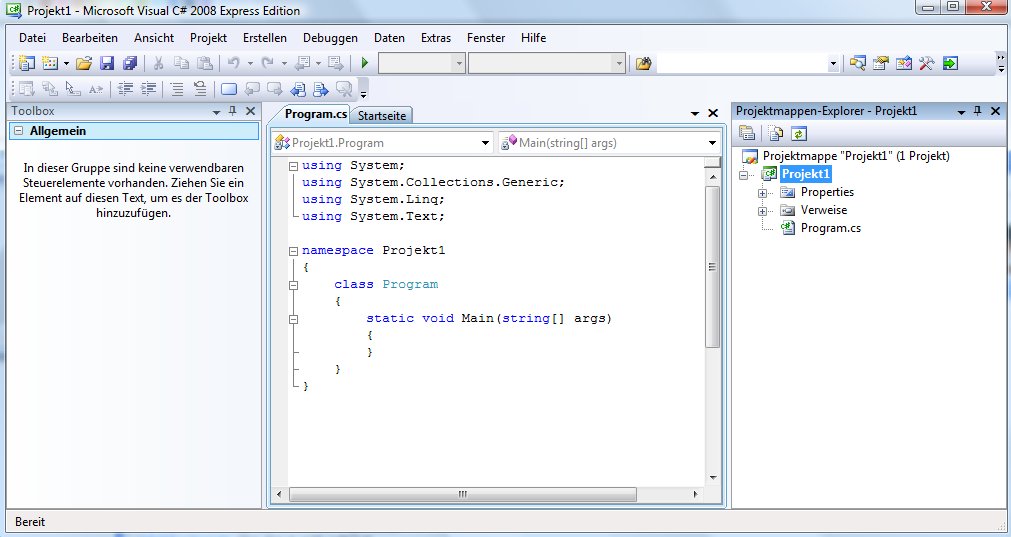
Task: Click the Display Object Member List icon
Action: pyautogui.click(x=26, y=89)
